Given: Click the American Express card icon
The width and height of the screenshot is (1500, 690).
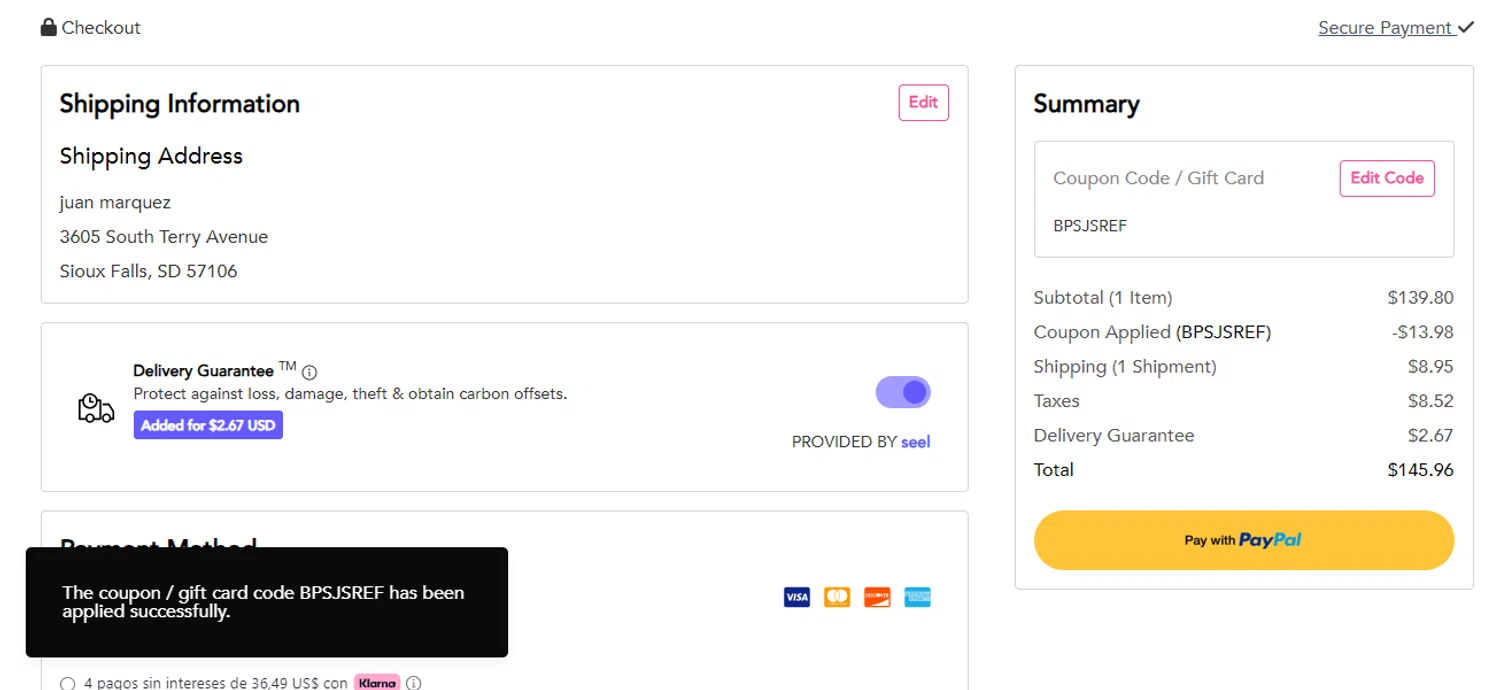Looking at the screenshot, I should tap(917, 597).
